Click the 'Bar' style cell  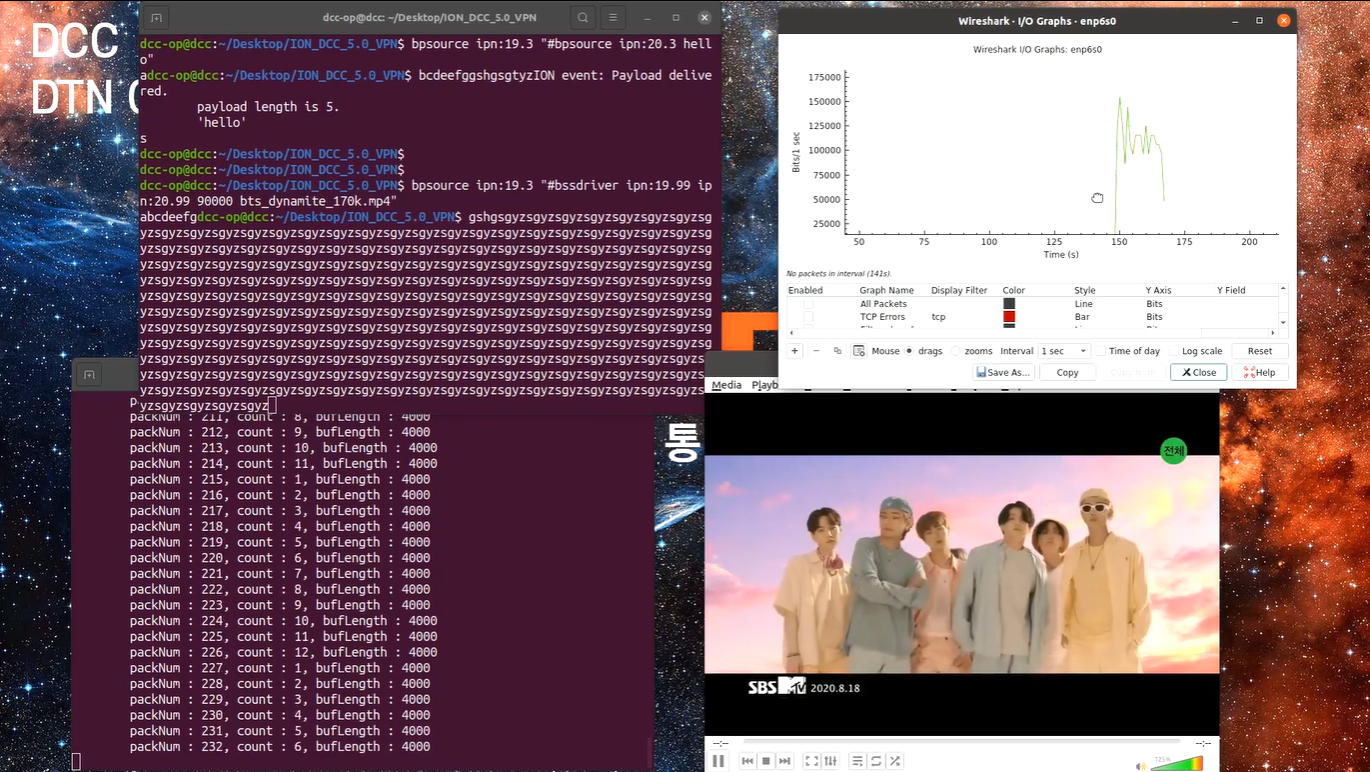point(1082,317)
